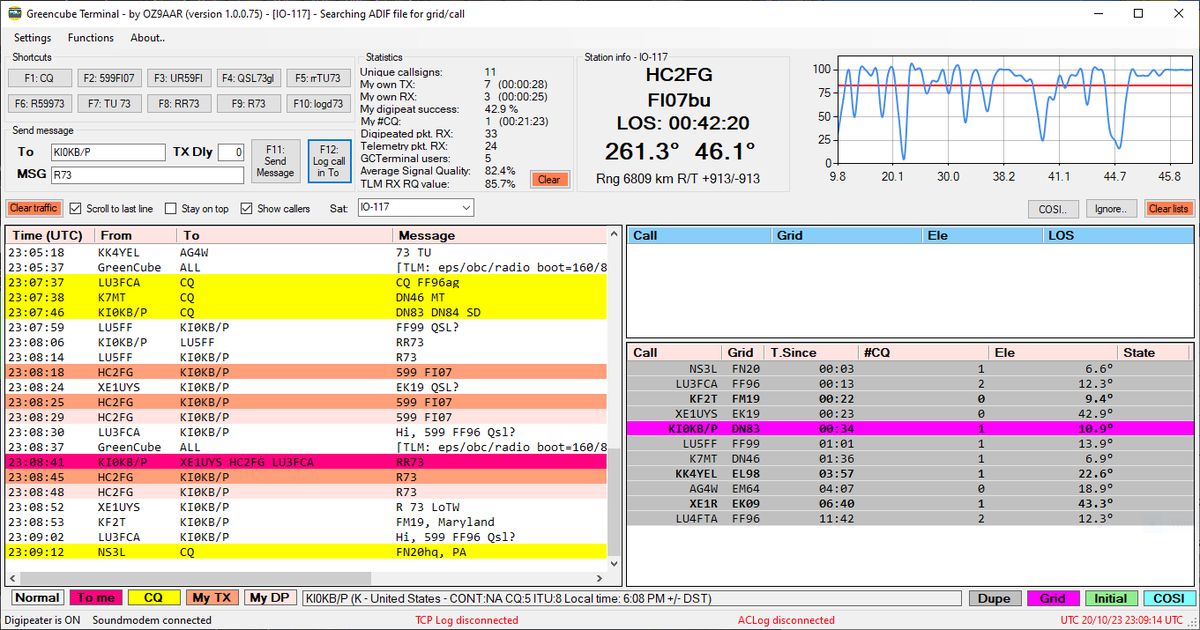Click the Clear traffic button
The height and width of the screenshot is (630, 1200).
[33, 209]
